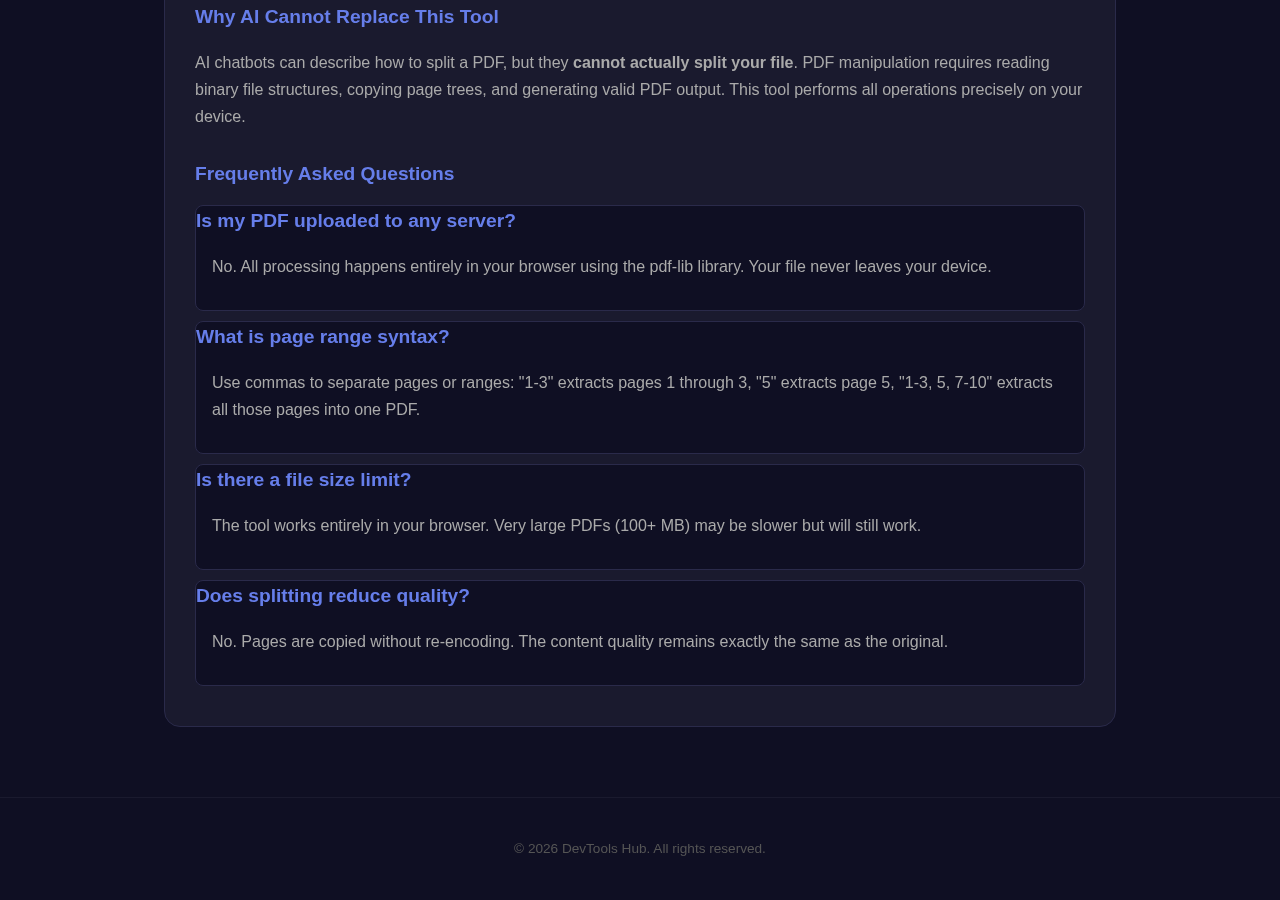Click bold text 'cannot actually split your file'

[683, 63]
